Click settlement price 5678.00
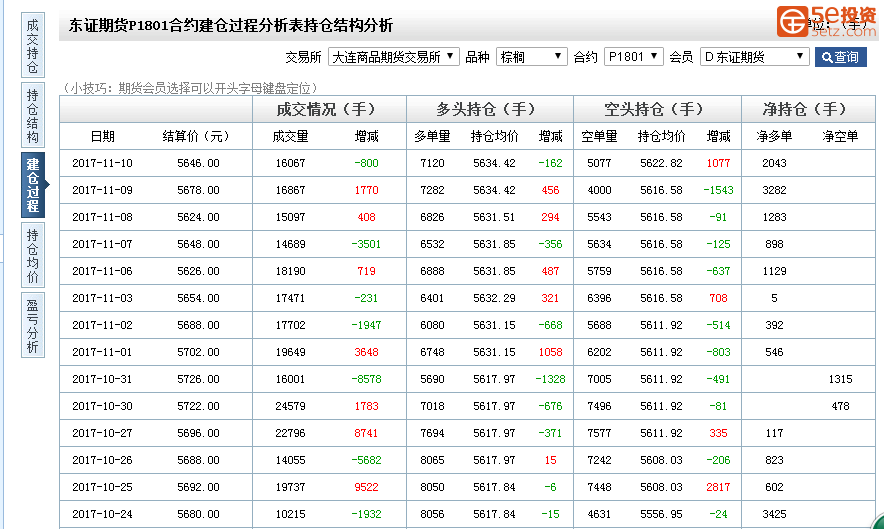884x529 pixels. (198, 190)
